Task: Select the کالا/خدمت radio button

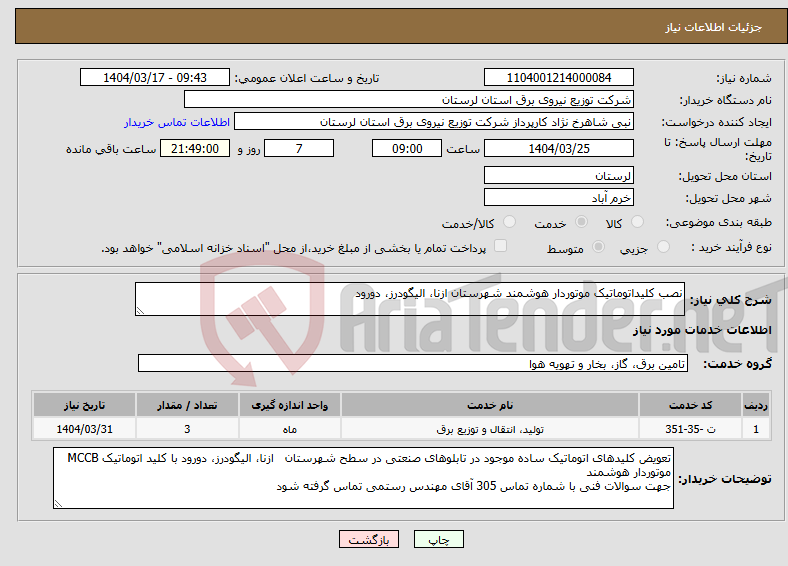Action: coord(510,222)
